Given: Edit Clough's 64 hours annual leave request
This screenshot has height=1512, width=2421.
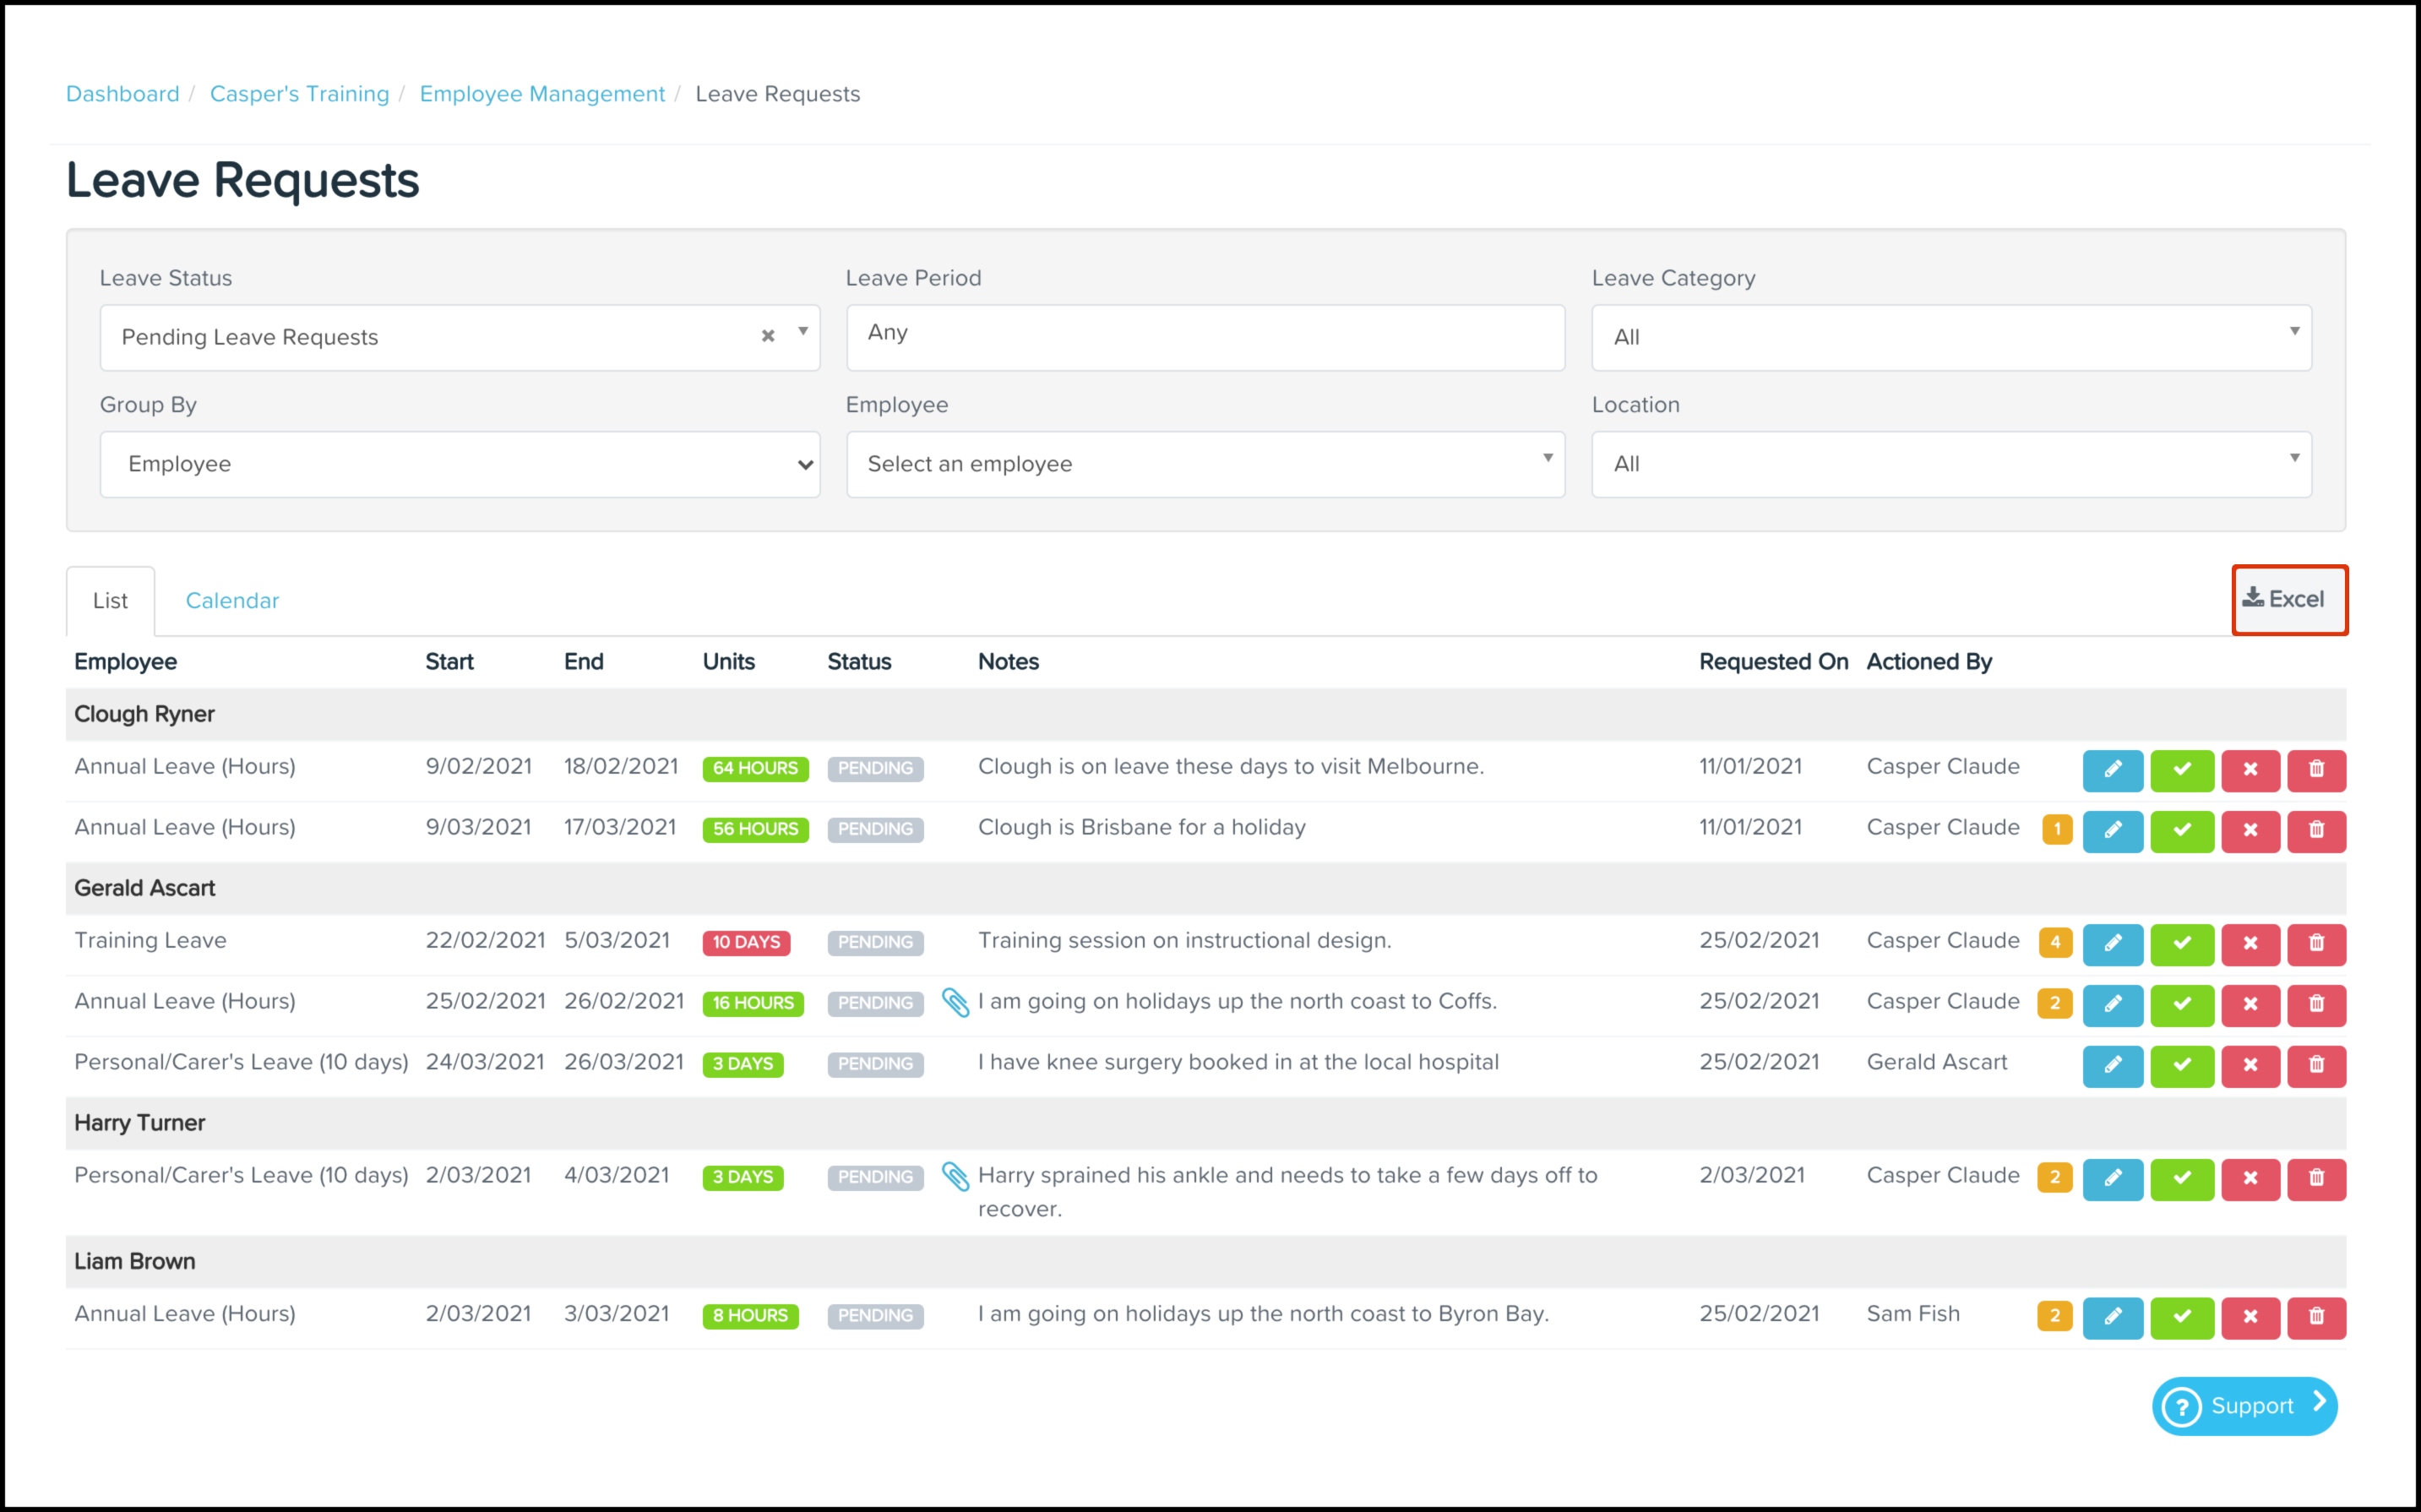Looking at the screenshot, I should click(2112, 770).
